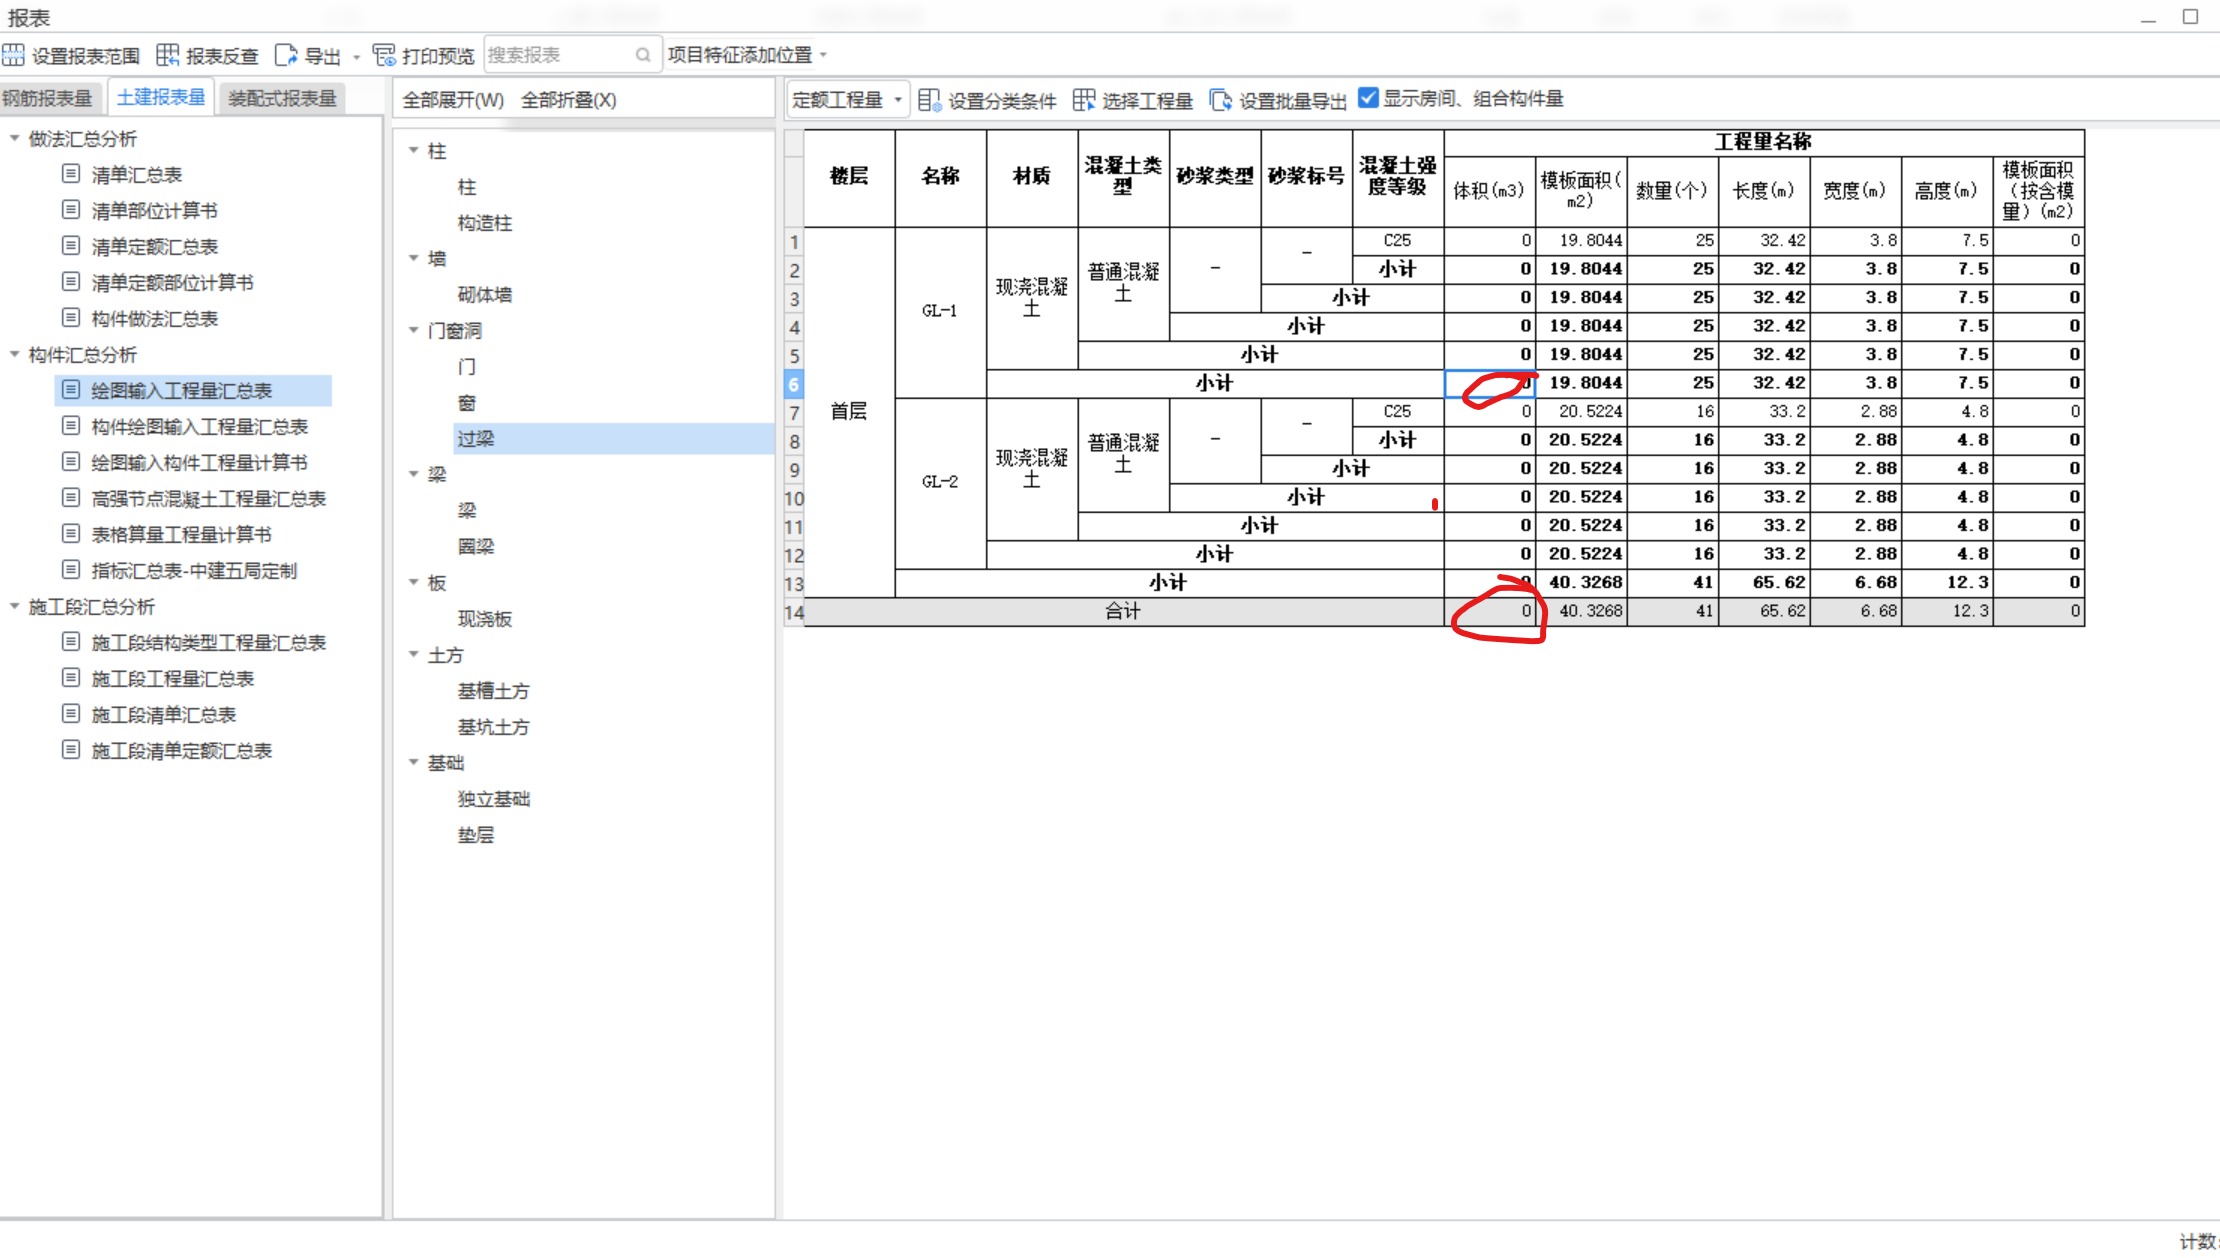Click the 设置批量导出 icon
The image size is (2220, 1258).
click(1220, 99)
